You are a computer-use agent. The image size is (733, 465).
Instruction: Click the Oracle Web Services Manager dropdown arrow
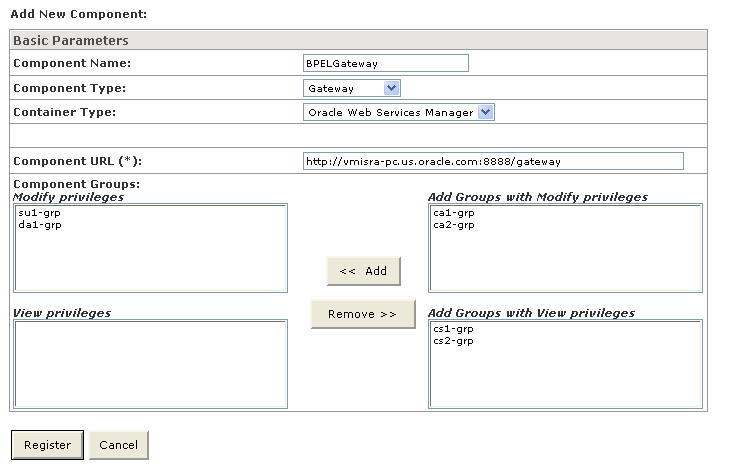(486, 113)
